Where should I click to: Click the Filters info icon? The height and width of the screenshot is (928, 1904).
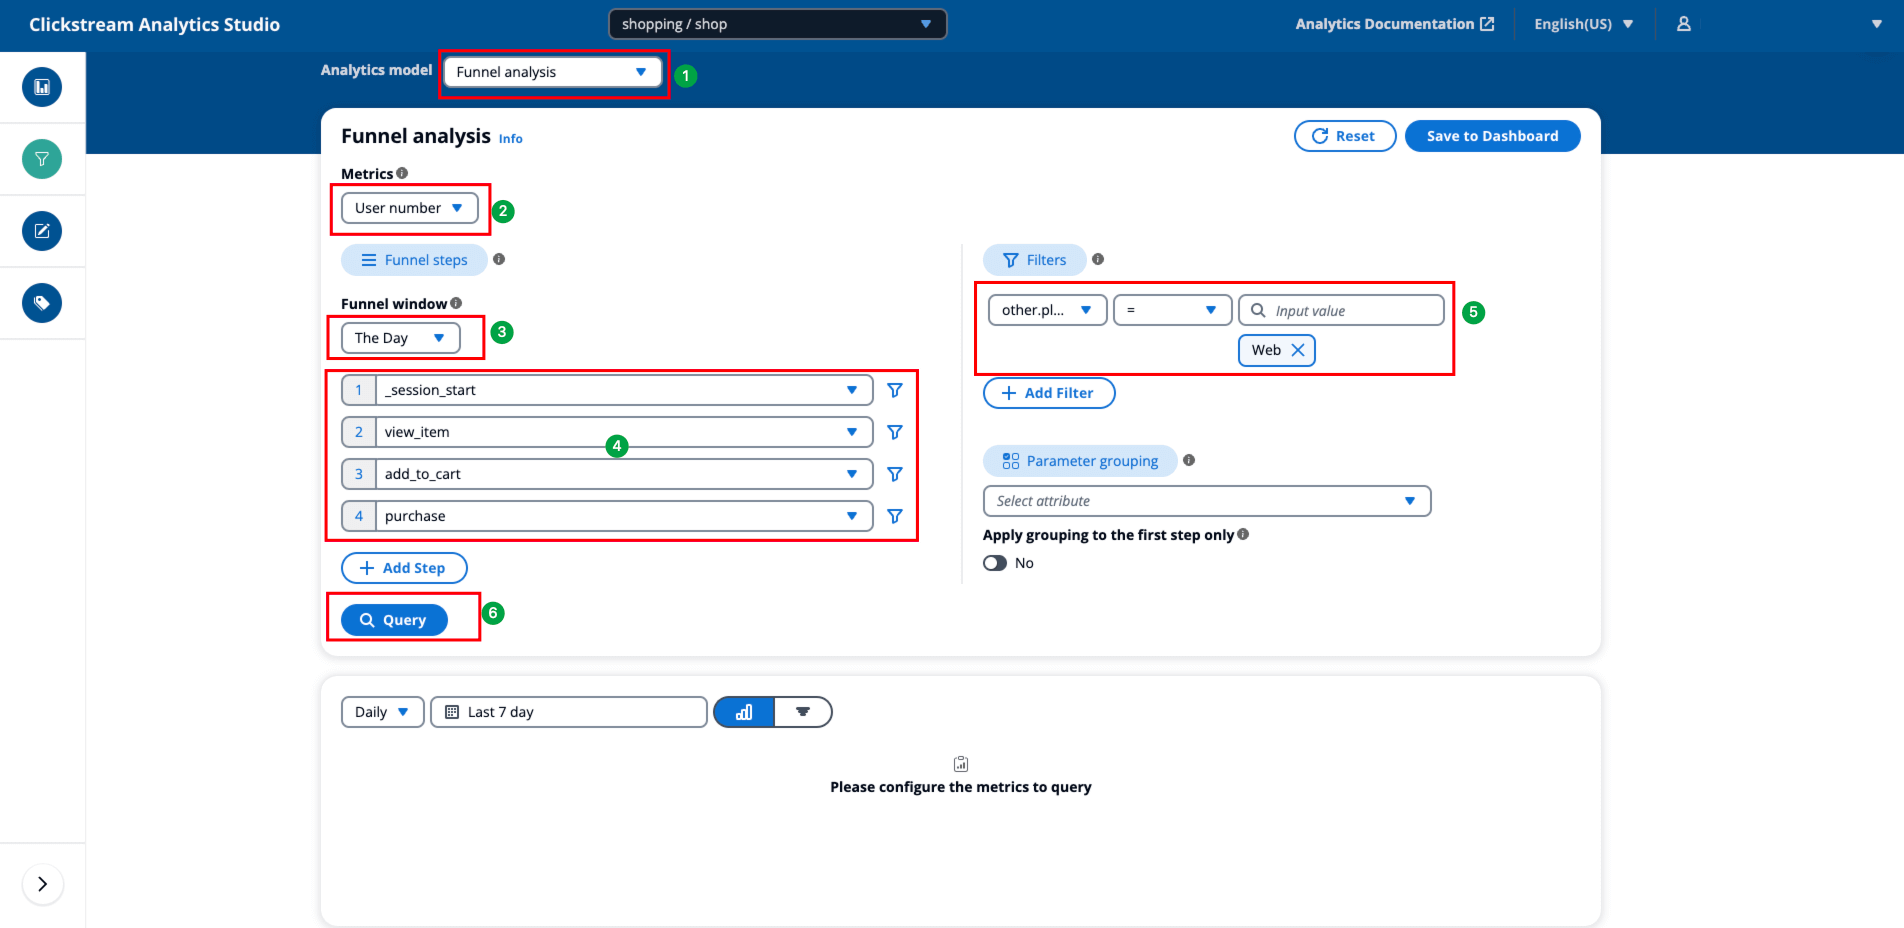(1098, 259)
